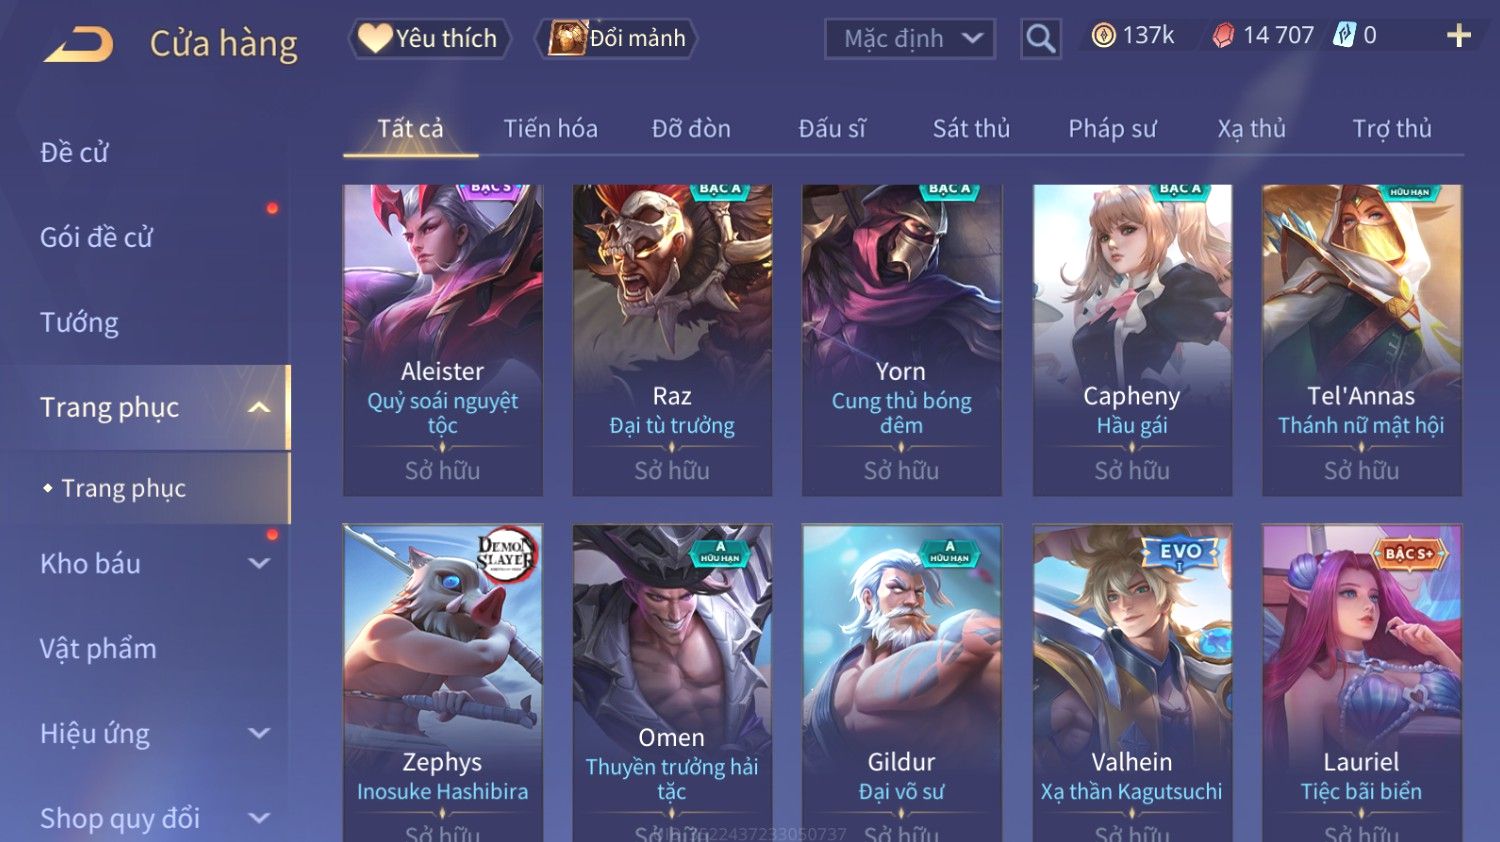Click the blue voucher currency icon
The width and height of the screenshot is (1500, 842).
[x=1344, y=36]
